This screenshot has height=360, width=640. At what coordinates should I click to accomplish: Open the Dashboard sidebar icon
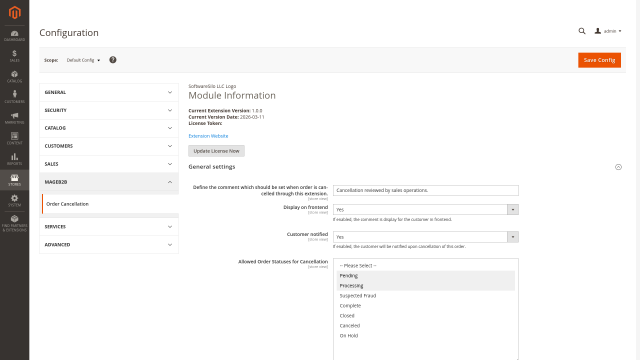click(15, 36)
